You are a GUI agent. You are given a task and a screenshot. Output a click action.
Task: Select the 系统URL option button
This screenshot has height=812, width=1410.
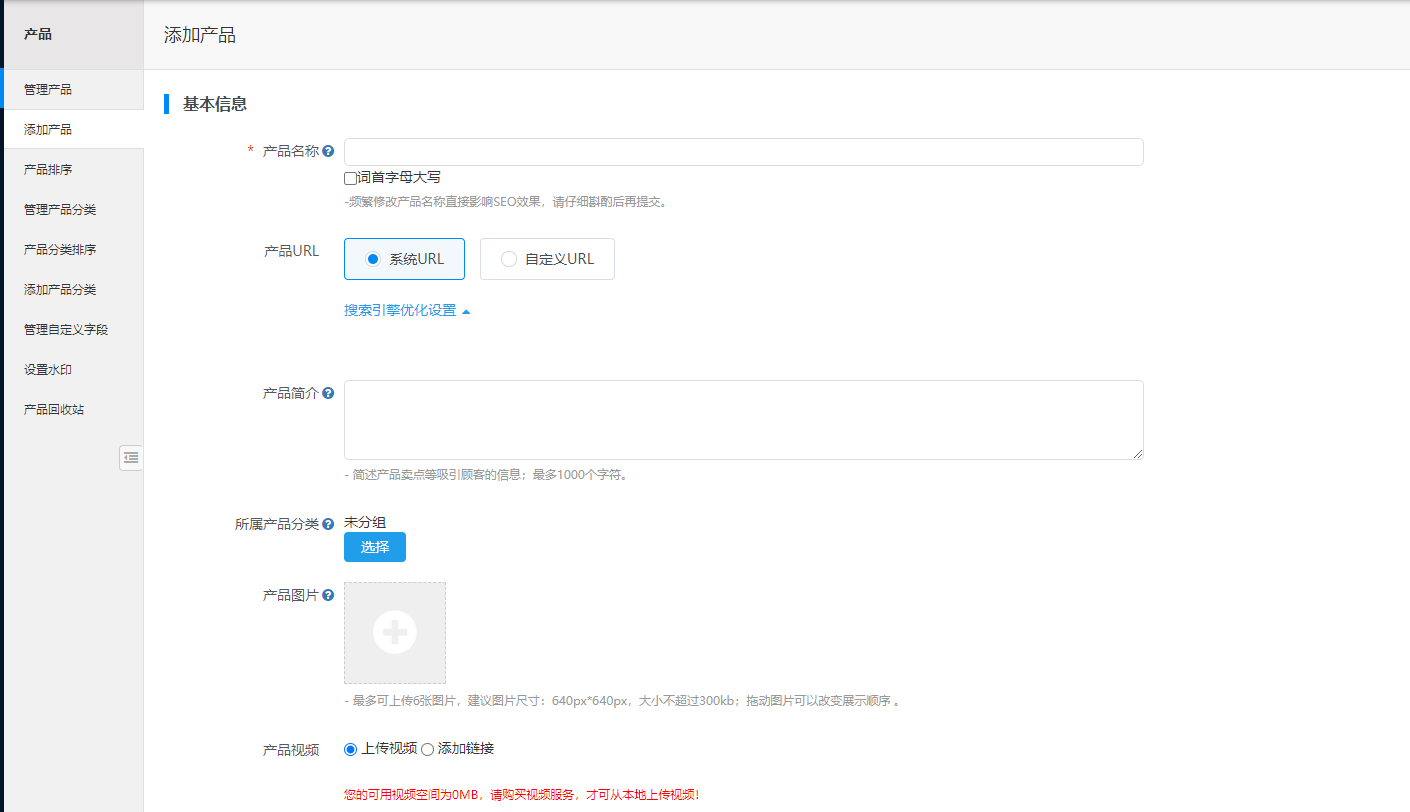404,258
